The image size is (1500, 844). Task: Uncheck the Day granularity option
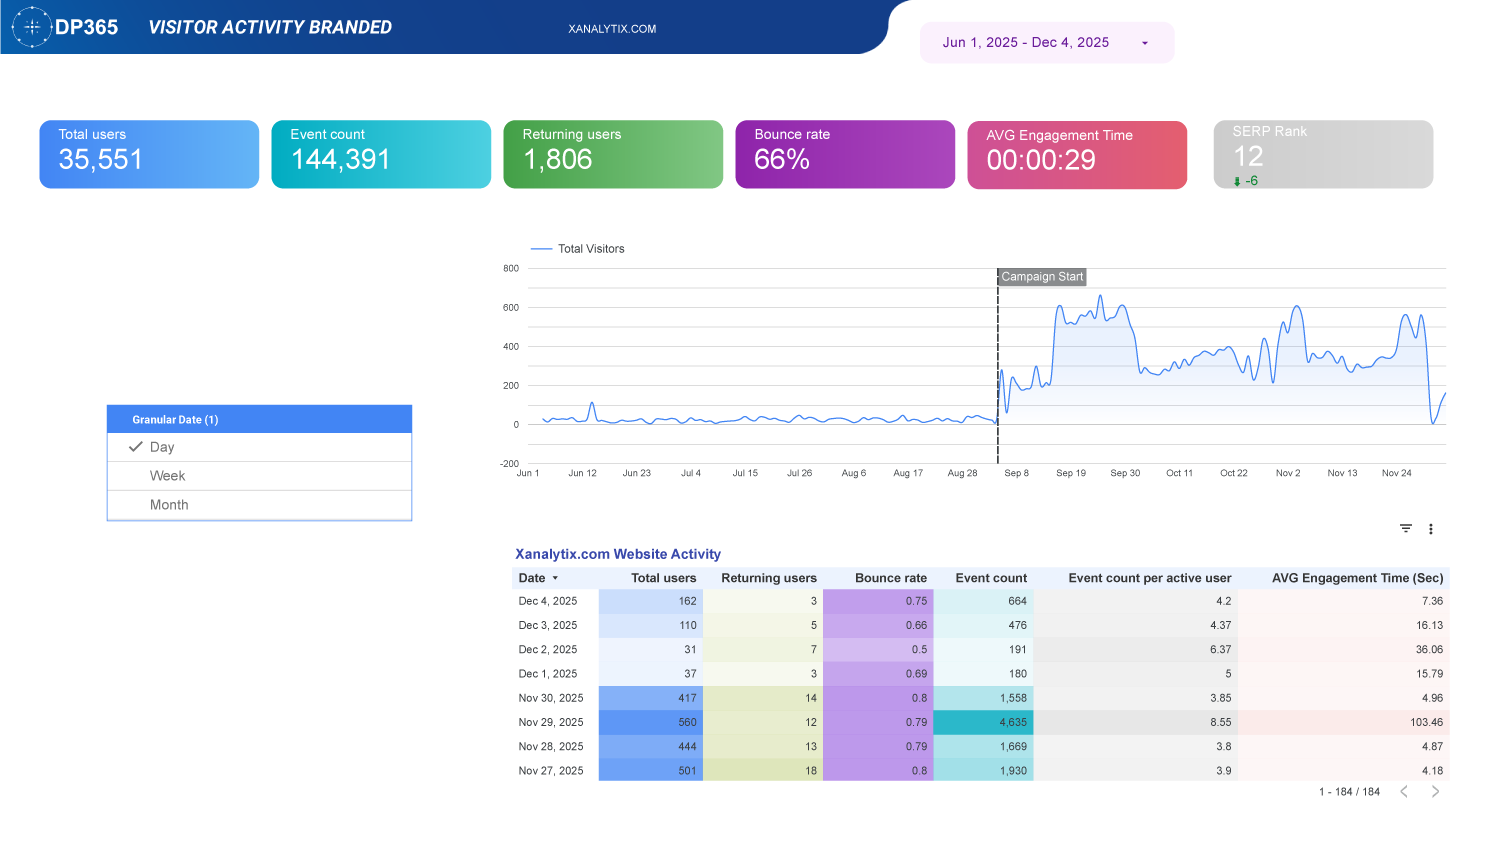(170, 446)
